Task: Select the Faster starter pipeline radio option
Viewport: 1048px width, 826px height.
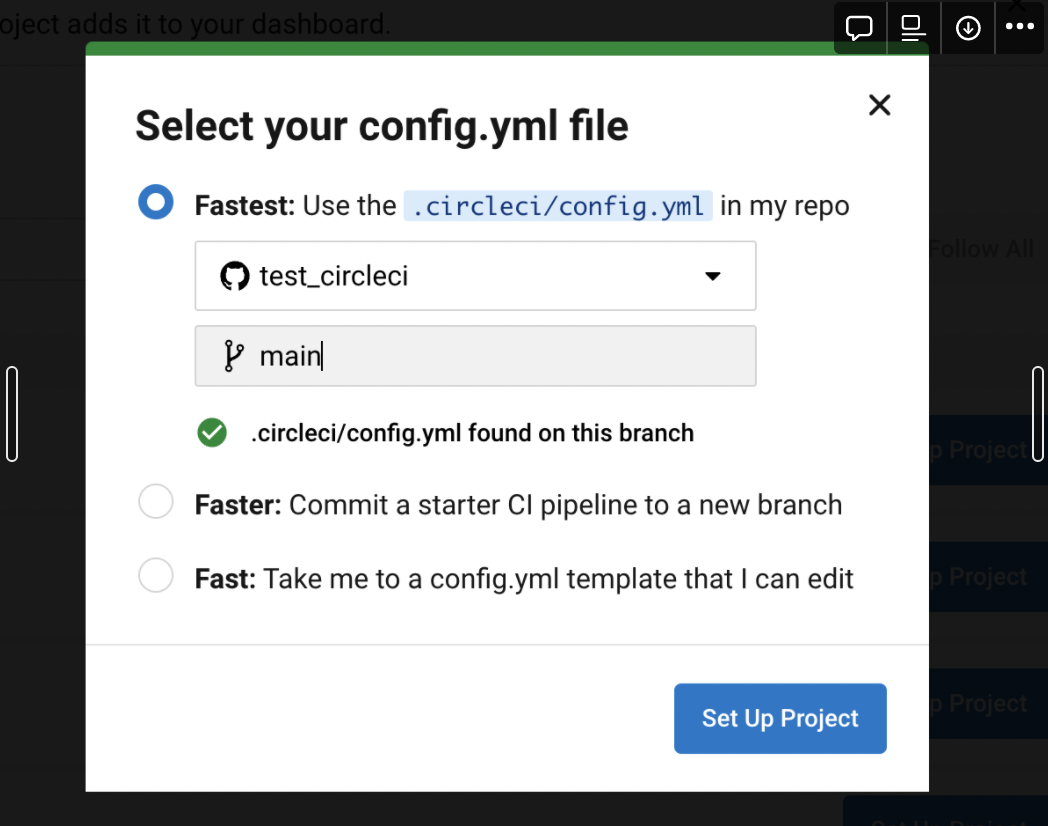Action: pyautogui.click(x=156, y=502)
